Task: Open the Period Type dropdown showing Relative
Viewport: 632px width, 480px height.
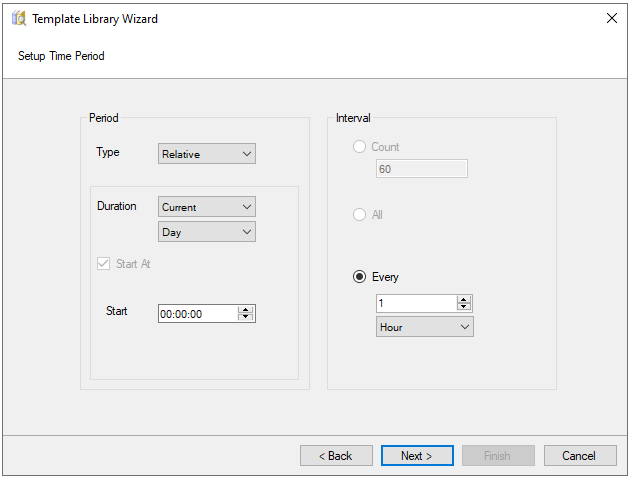Action: 207,154
